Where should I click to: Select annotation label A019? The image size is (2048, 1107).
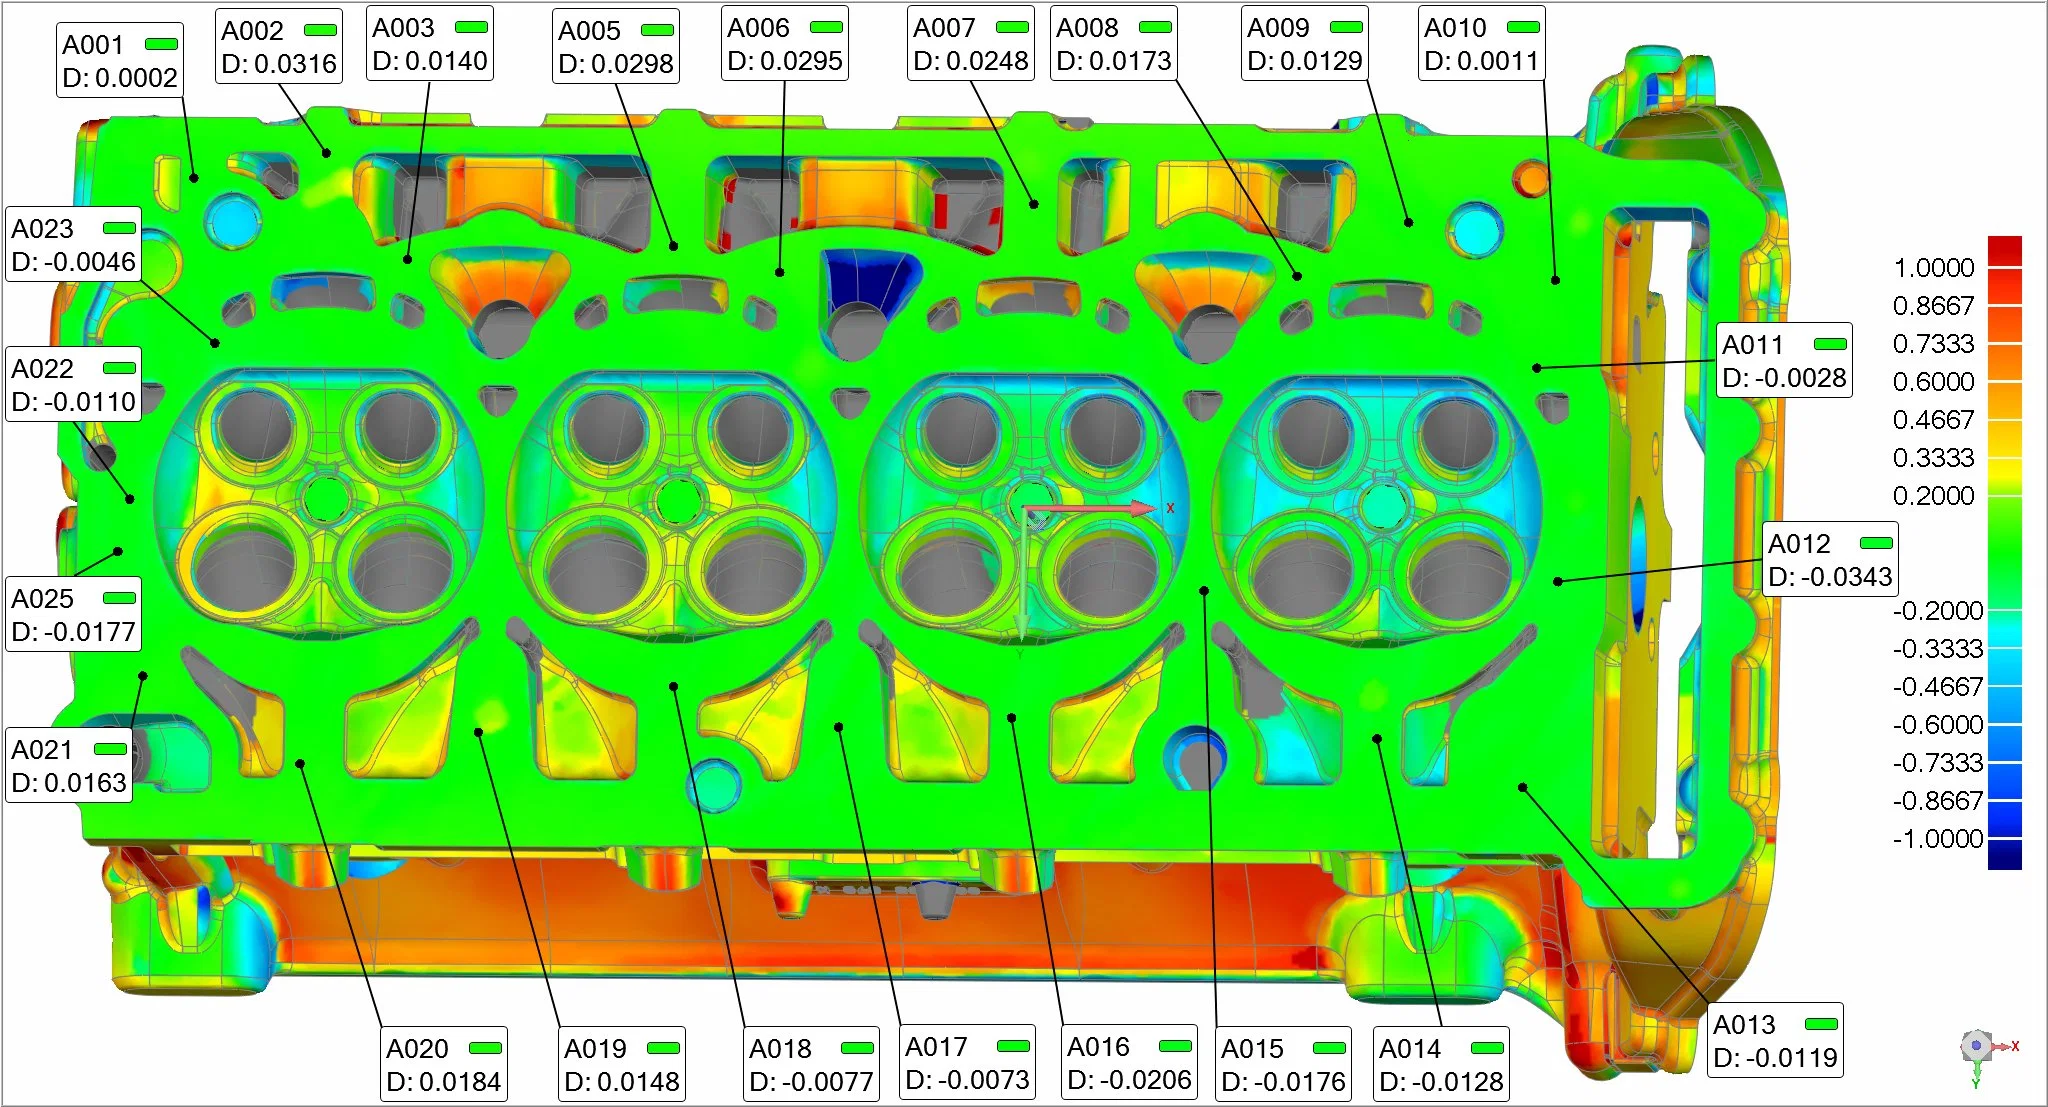(x=622, y=1064)
